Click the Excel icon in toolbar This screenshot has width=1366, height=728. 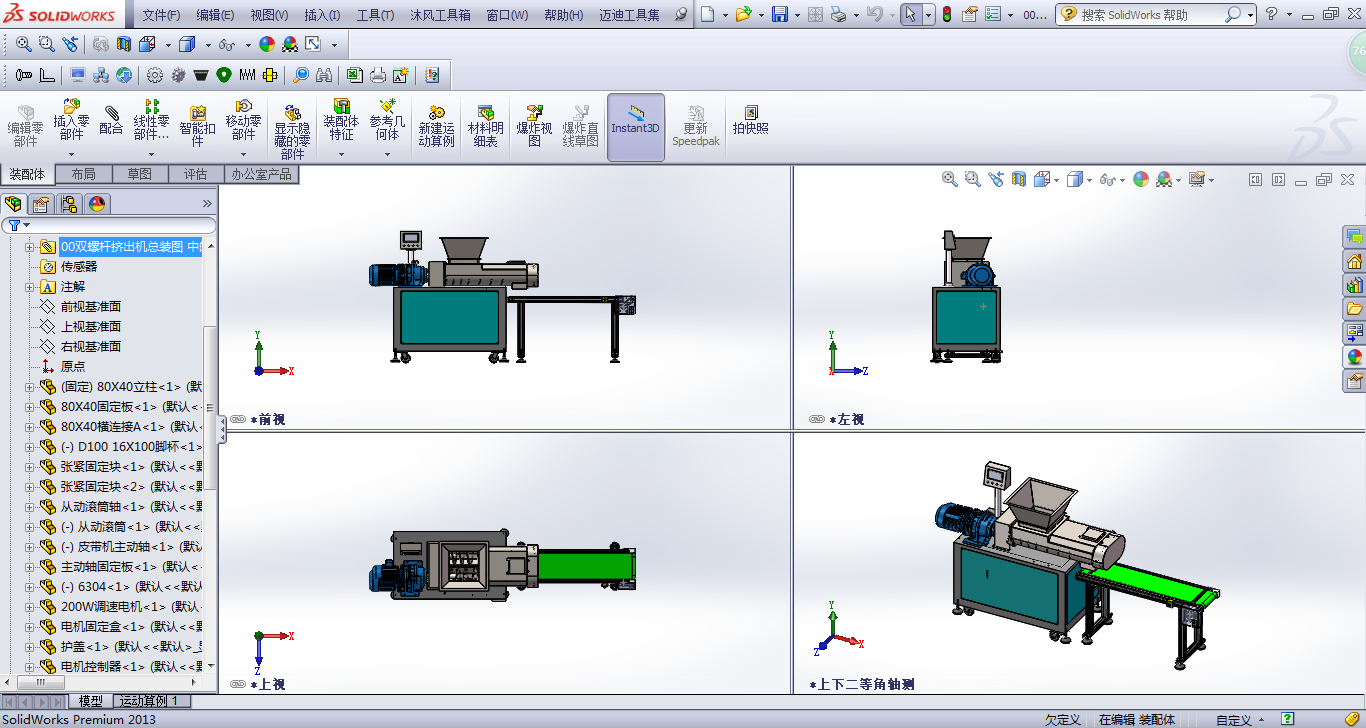click(354, 75)
